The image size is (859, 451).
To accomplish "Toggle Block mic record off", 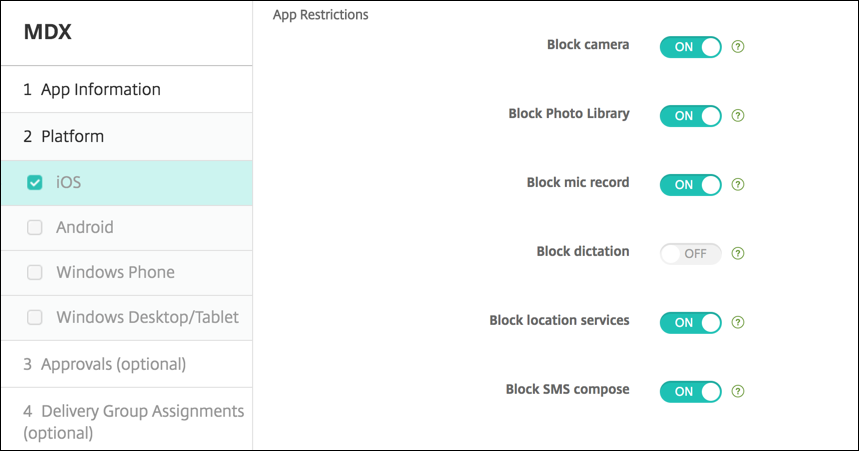I will (690, 185).
